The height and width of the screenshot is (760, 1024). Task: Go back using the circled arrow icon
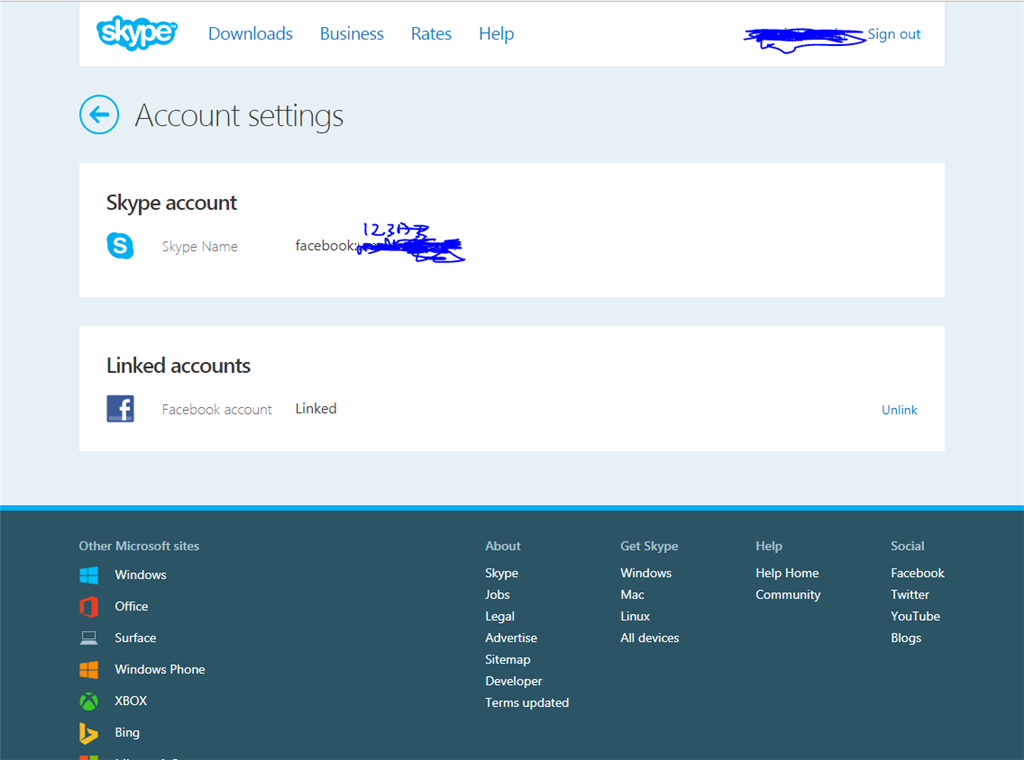pyautogui.click(x=99, y=115)
